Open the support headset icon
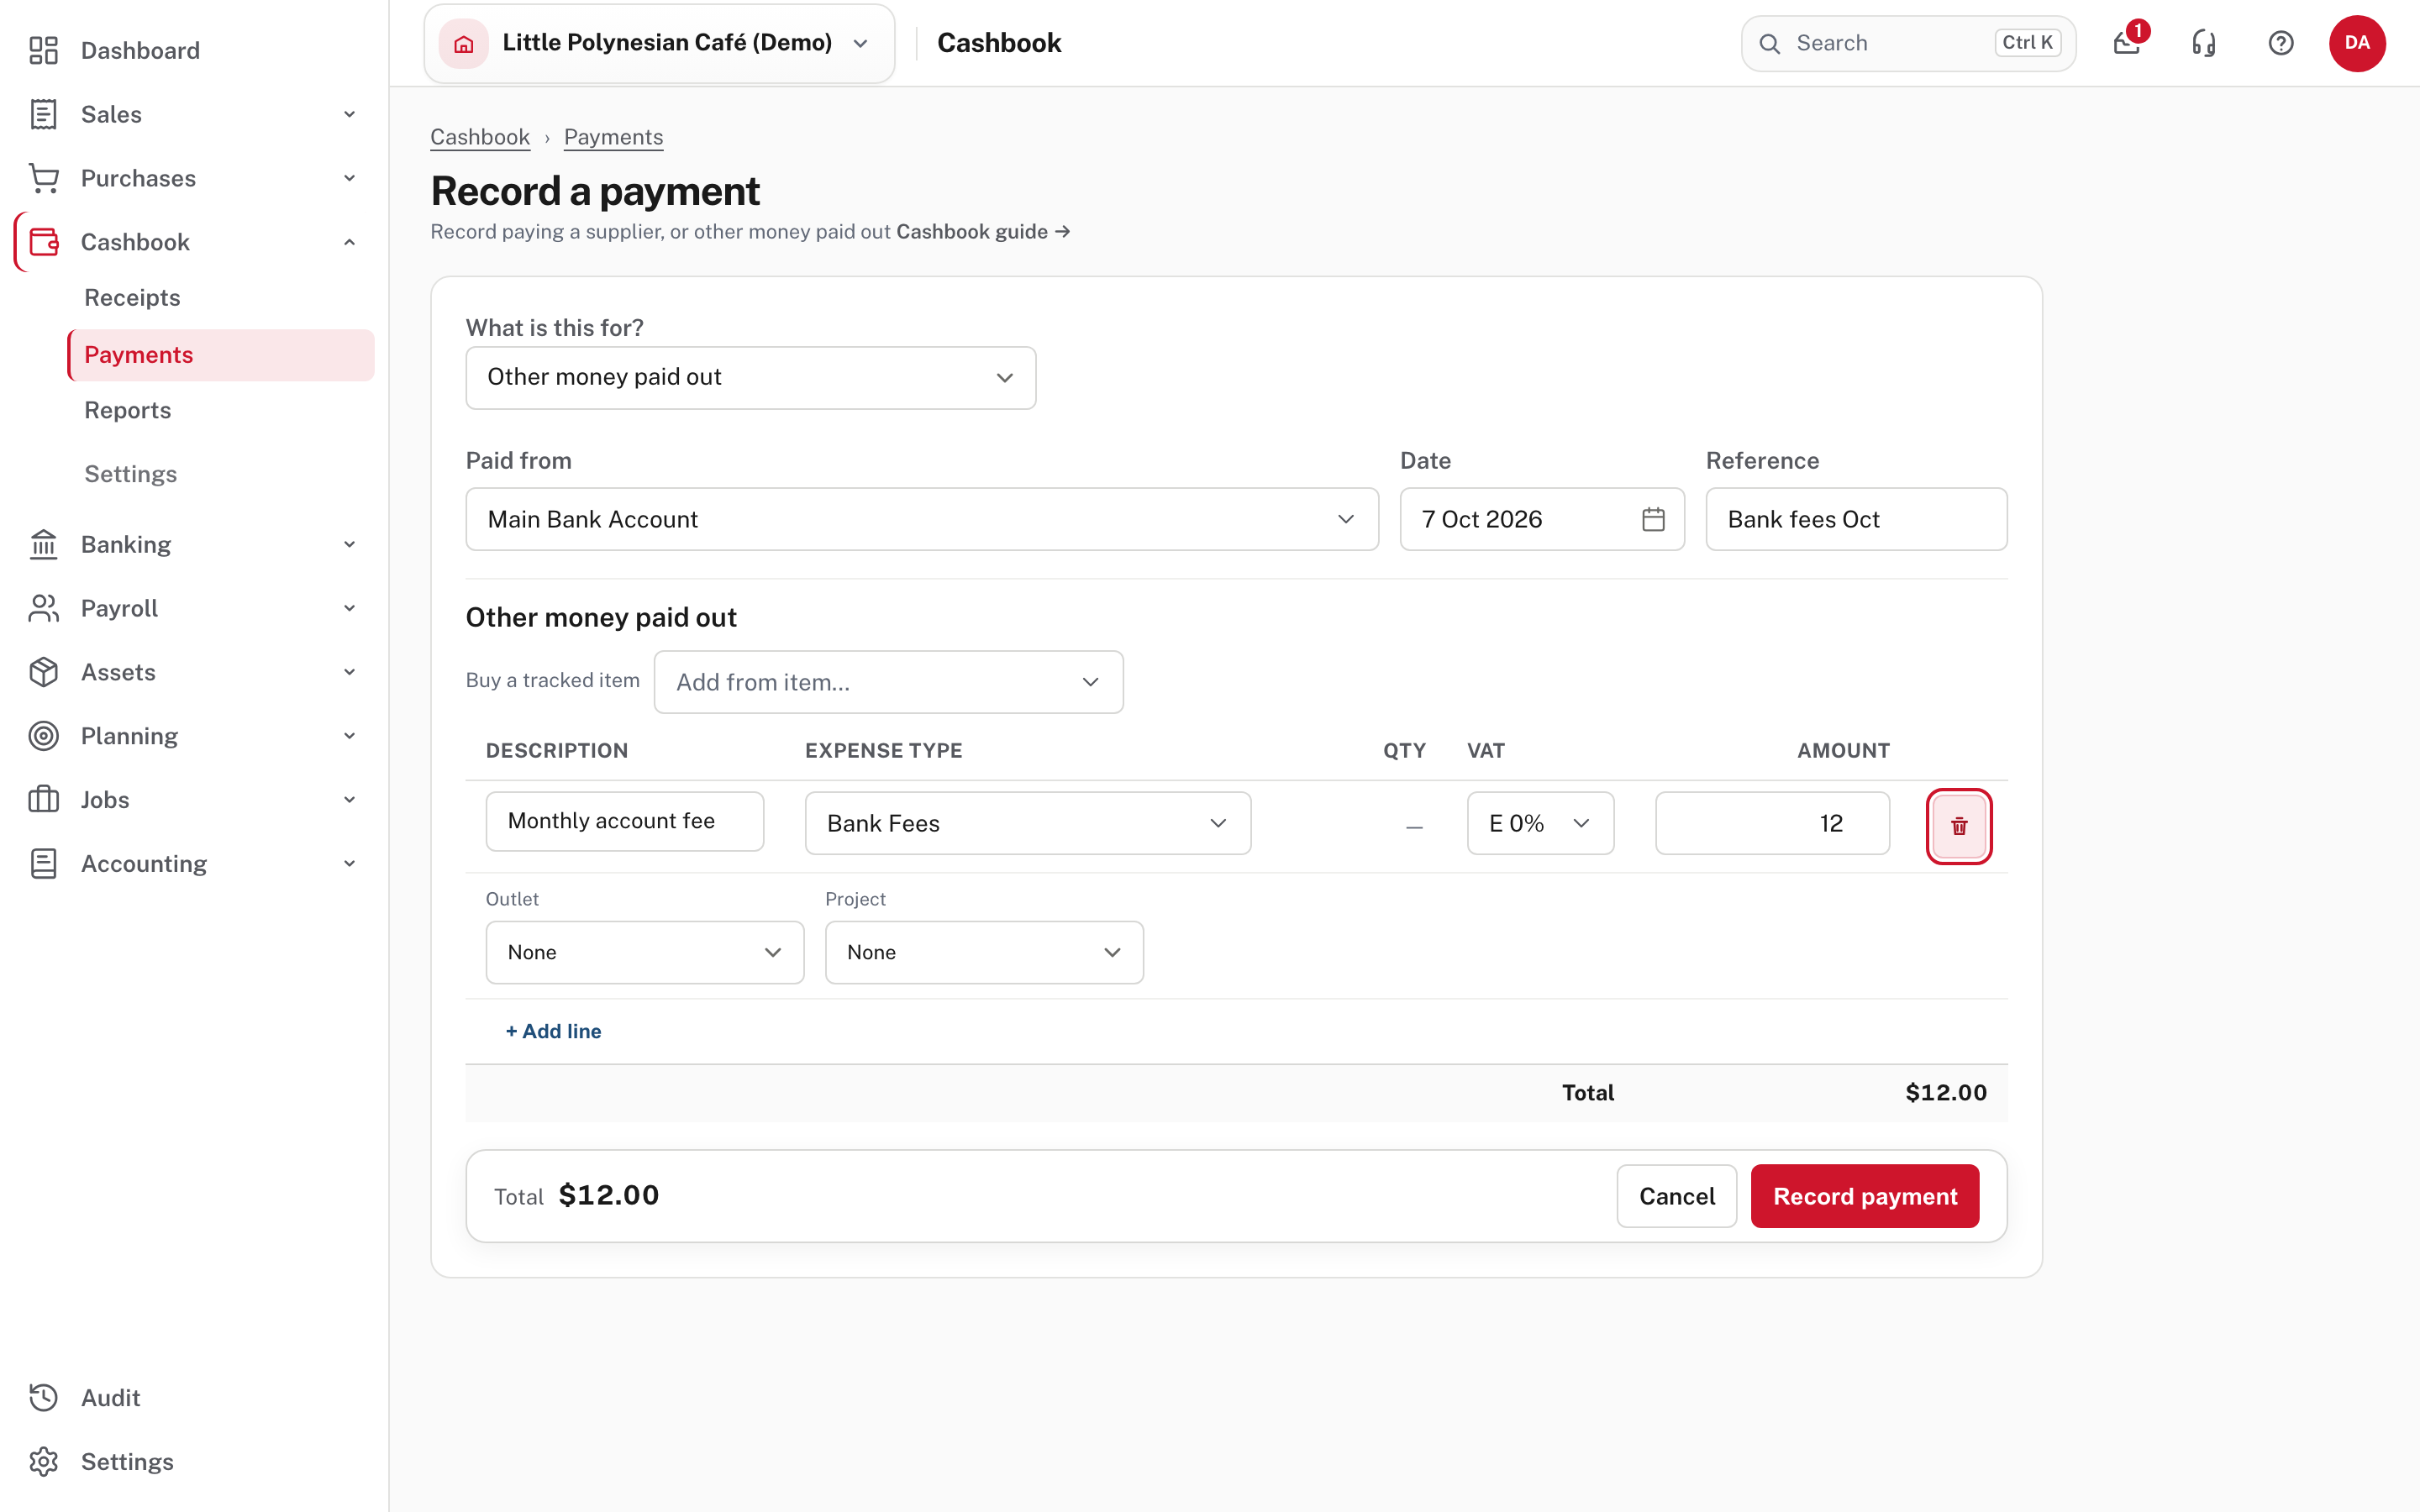This screenshot has width=2420, height=1512. pos(2204,43)
